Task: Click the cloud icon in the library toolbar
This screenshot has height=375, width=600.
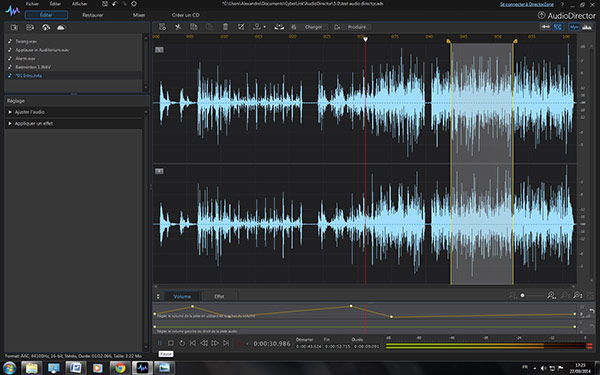Action: [x=61, y=28]
